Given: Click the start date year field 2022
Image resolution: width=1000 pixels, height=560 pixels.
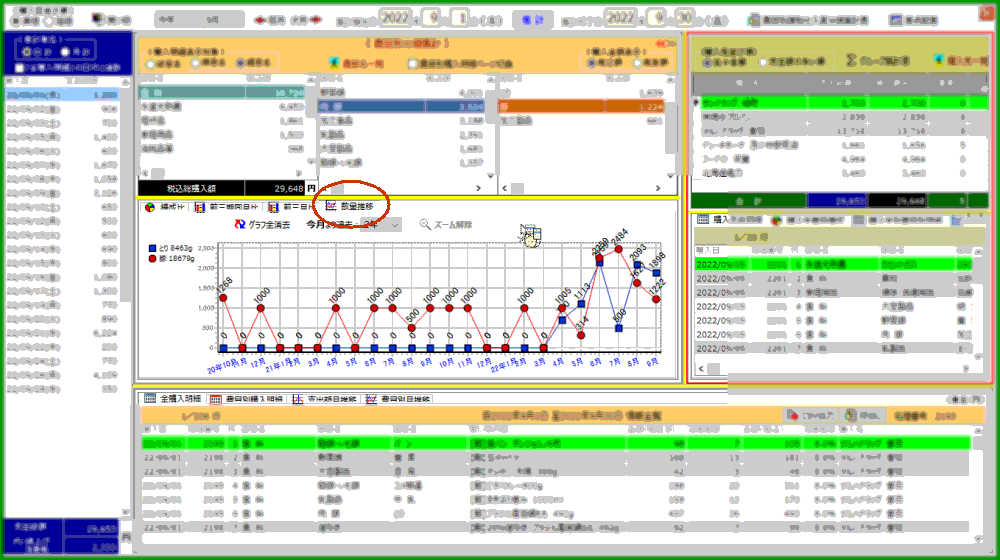Looking at the screenshot, I should [395, 18].
